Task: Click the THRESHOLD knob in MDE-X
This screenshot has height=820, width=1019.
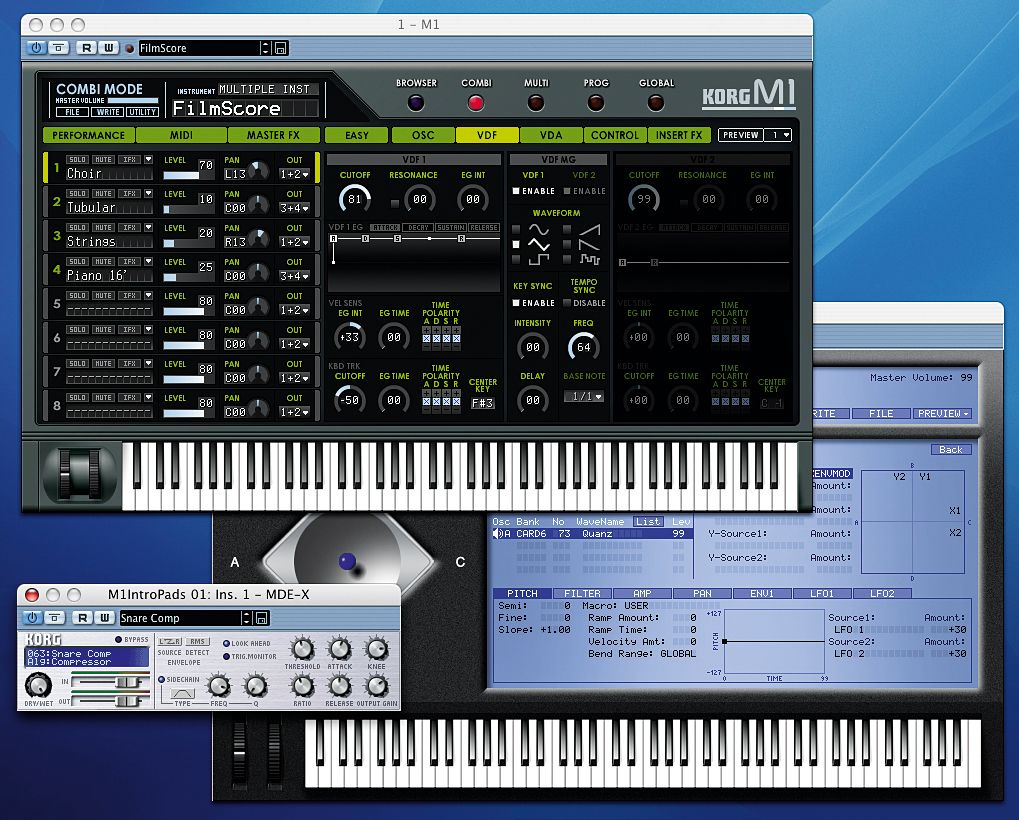Action: point(302,648)
